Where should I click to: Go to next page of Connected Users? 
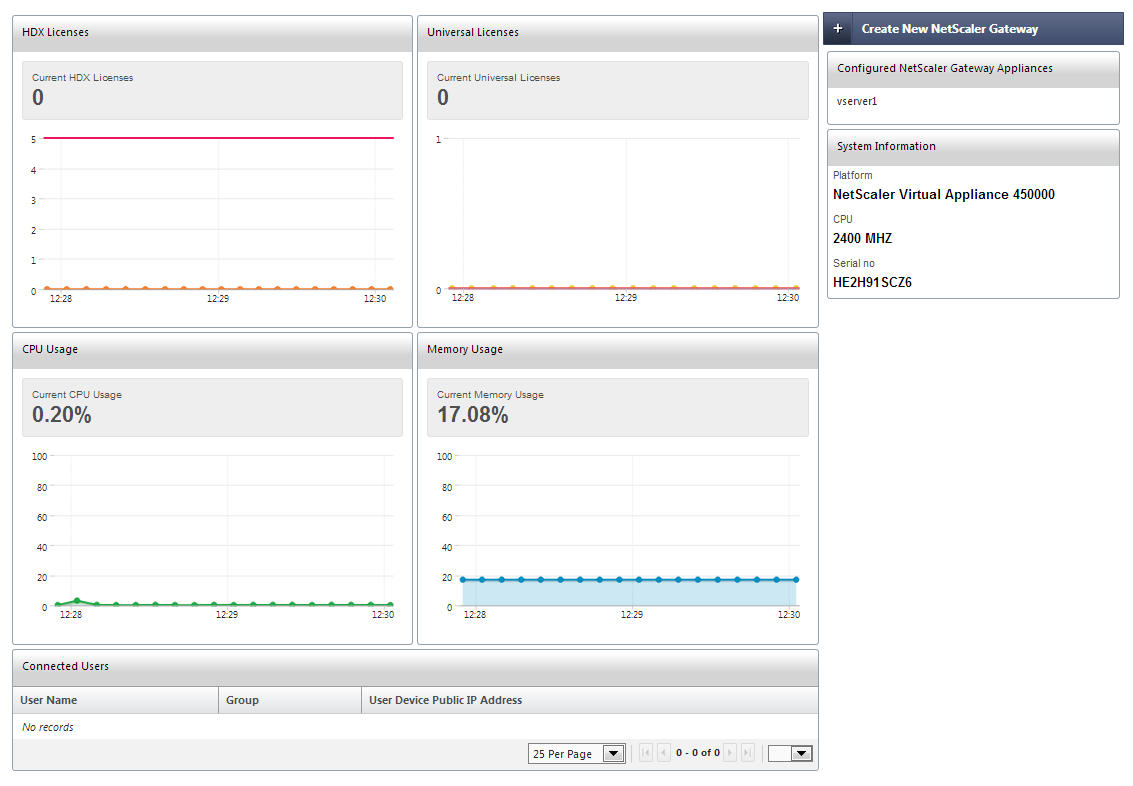point(730,753)
